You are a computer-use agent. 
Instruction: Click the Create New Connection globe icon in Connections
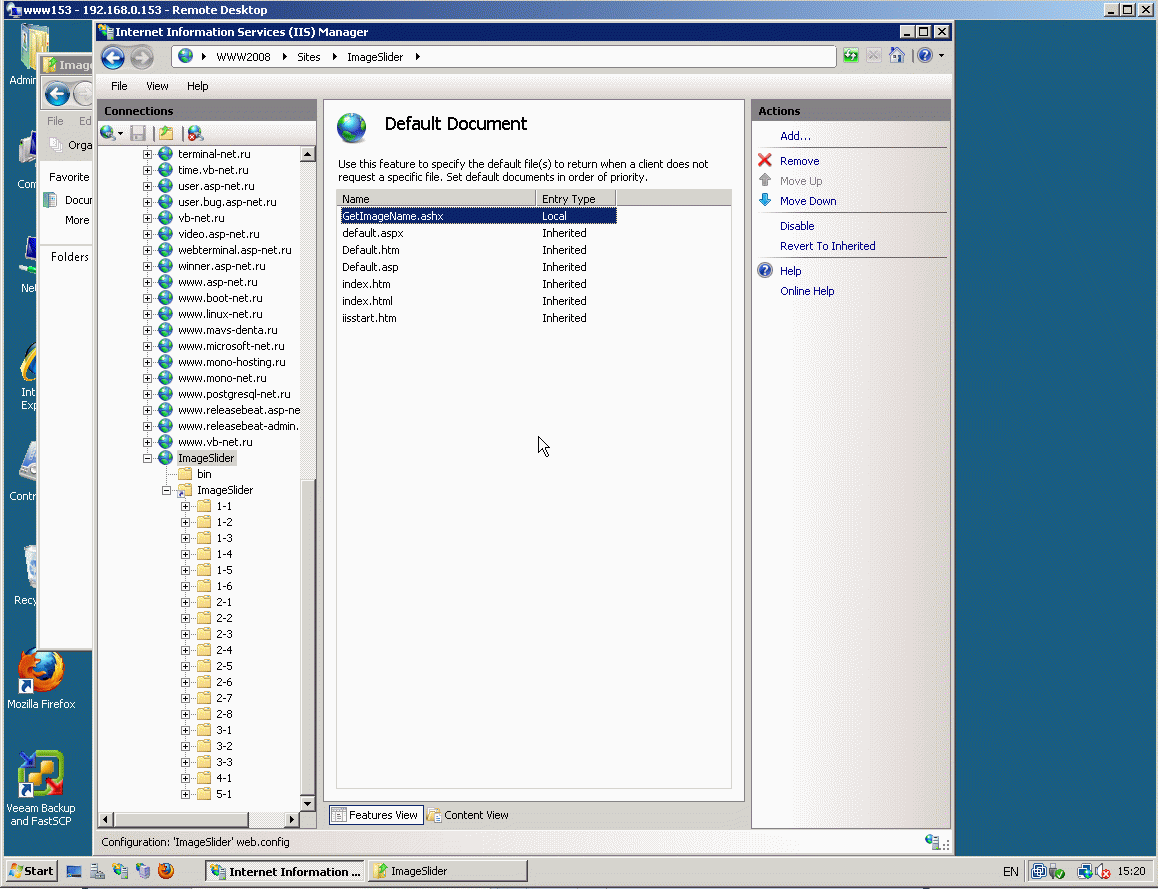pyautogui.click(x=108, y=133)
